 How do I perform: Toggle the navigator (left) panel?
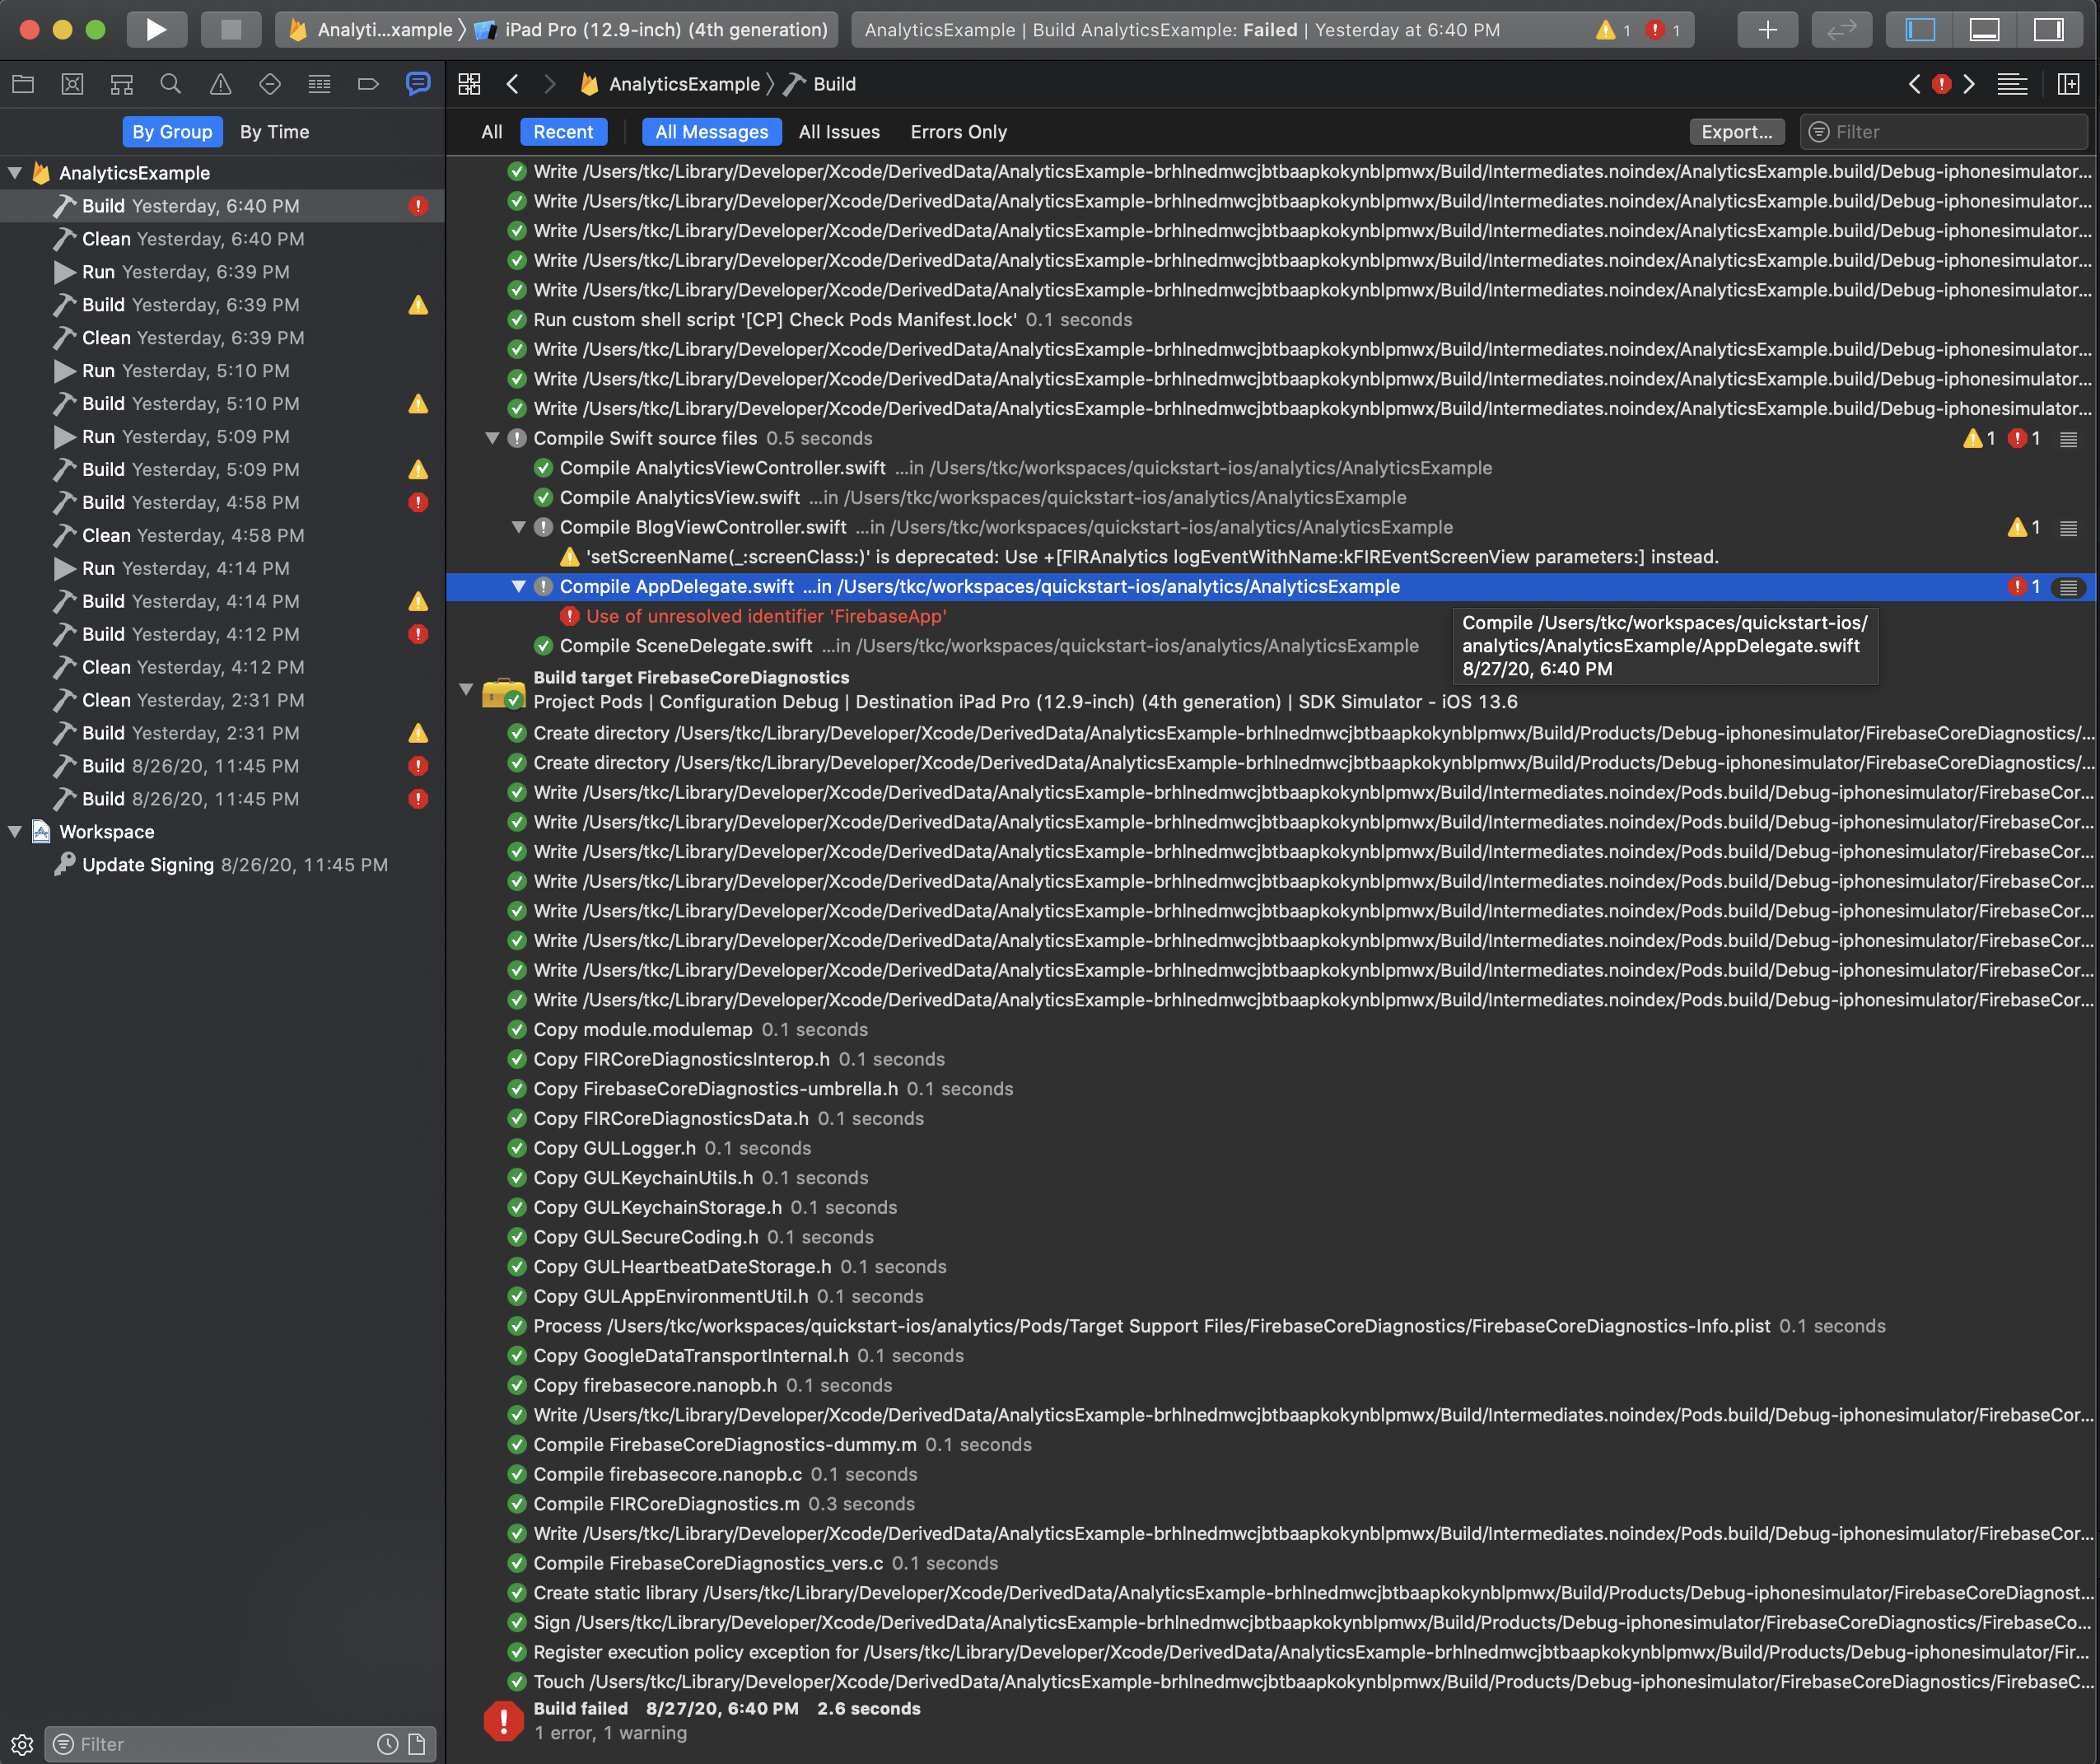1920,30
